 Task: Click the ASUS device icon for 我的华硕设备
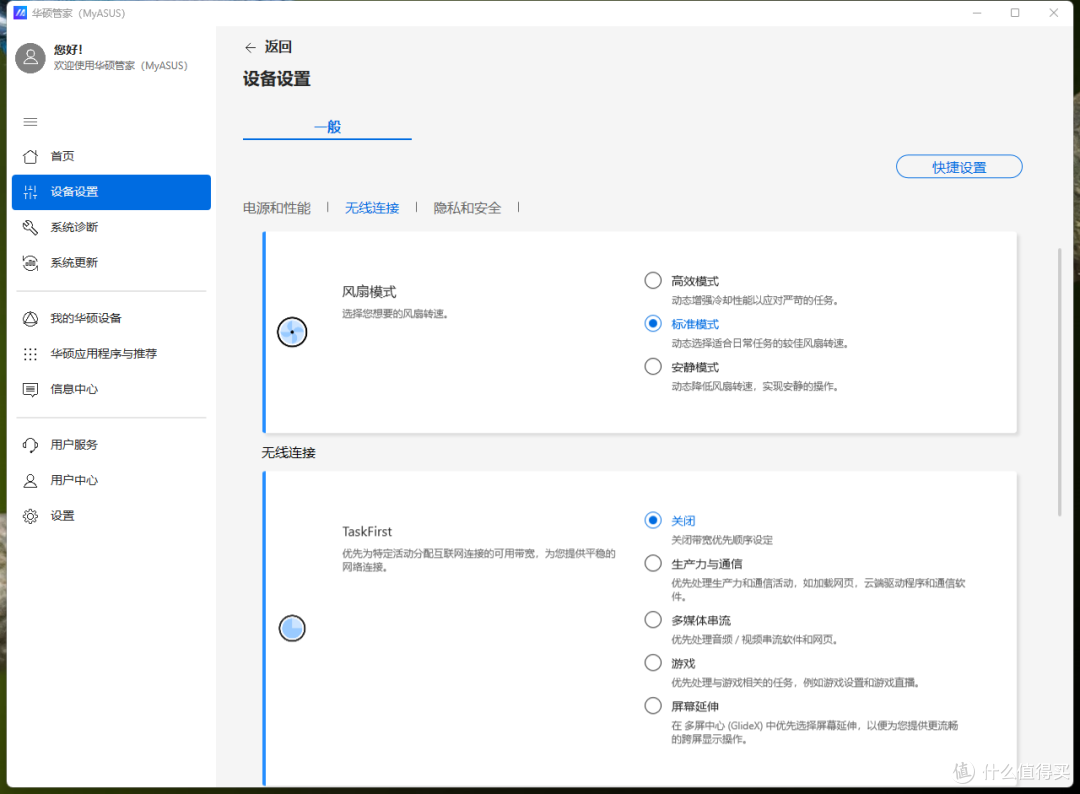click(30, 319)
